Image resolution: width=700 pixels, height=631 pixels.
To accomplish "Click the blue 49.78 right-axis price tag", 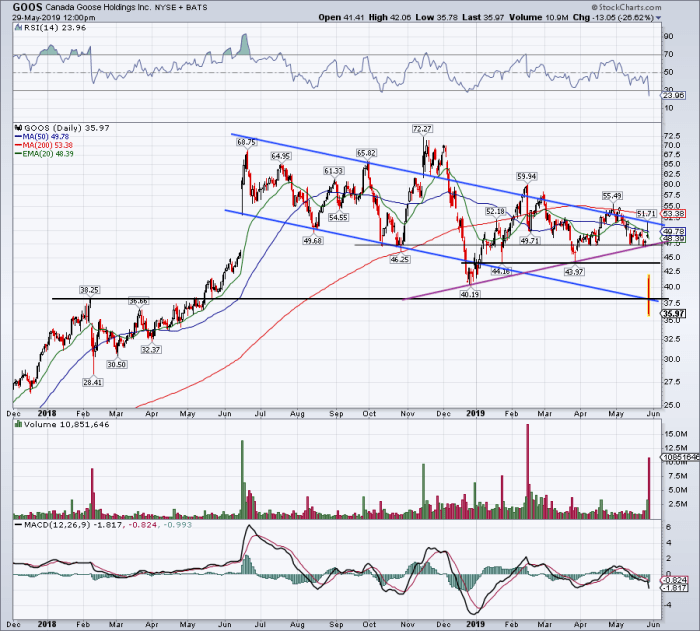I will [674, 231].
